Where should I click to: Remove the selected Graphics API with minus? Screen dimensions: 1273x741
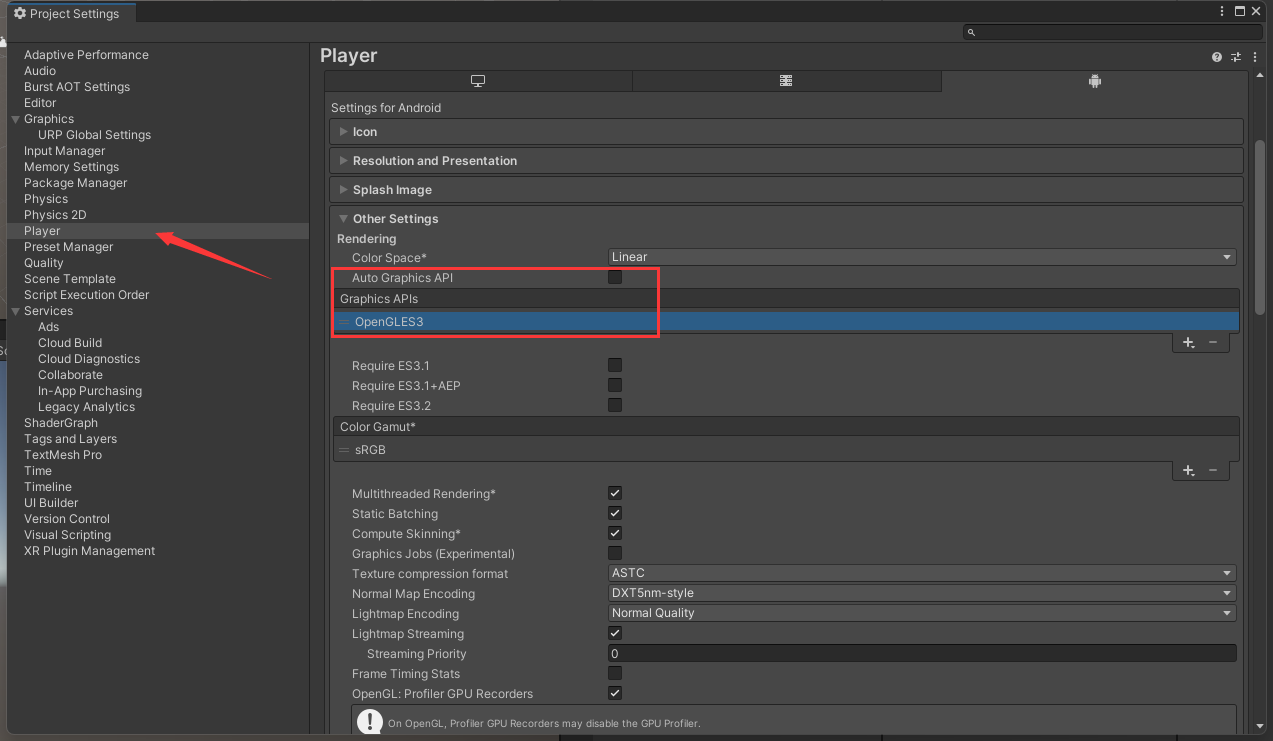[x=1213, y=342]
